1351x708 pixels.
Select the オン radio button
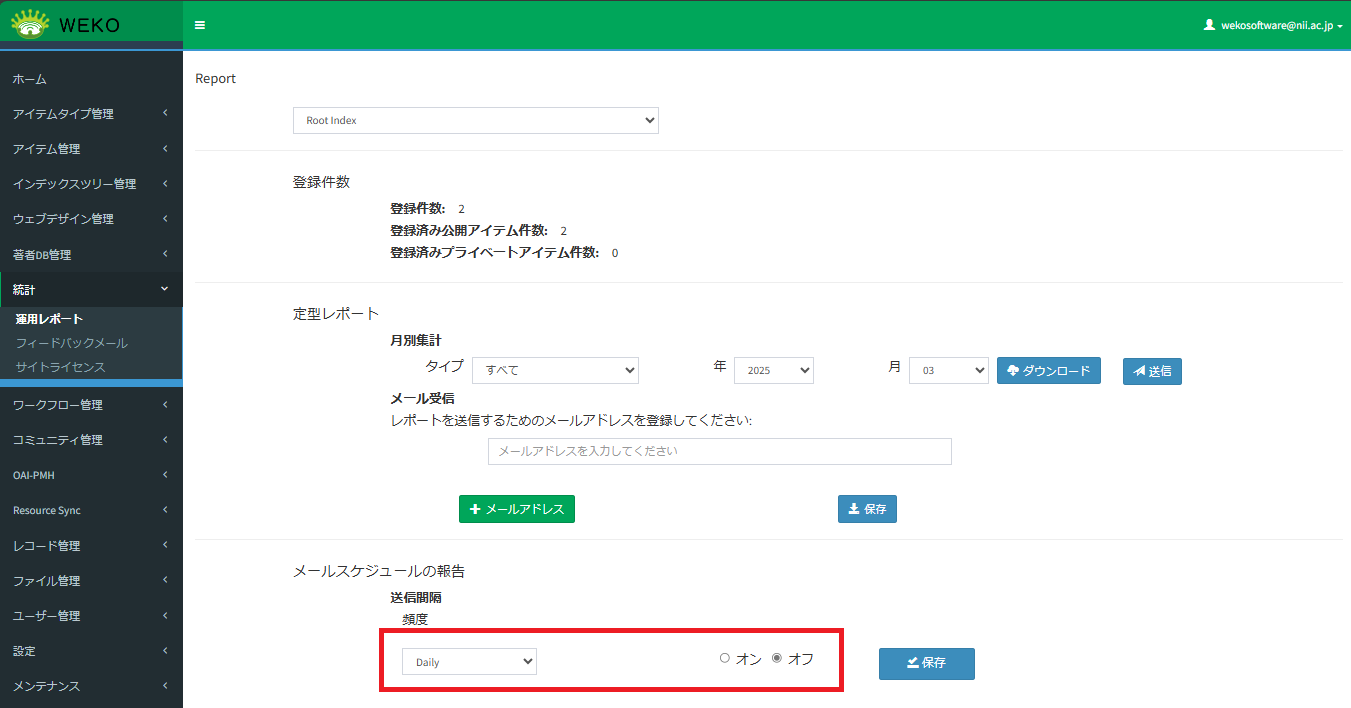[x=725, y=658]
